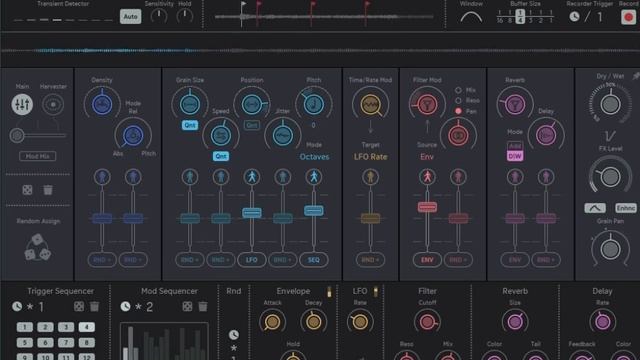The width and height of the screenshot is (640, 360).
Task: Click the Density knob icon
Action: pos(102,104)
